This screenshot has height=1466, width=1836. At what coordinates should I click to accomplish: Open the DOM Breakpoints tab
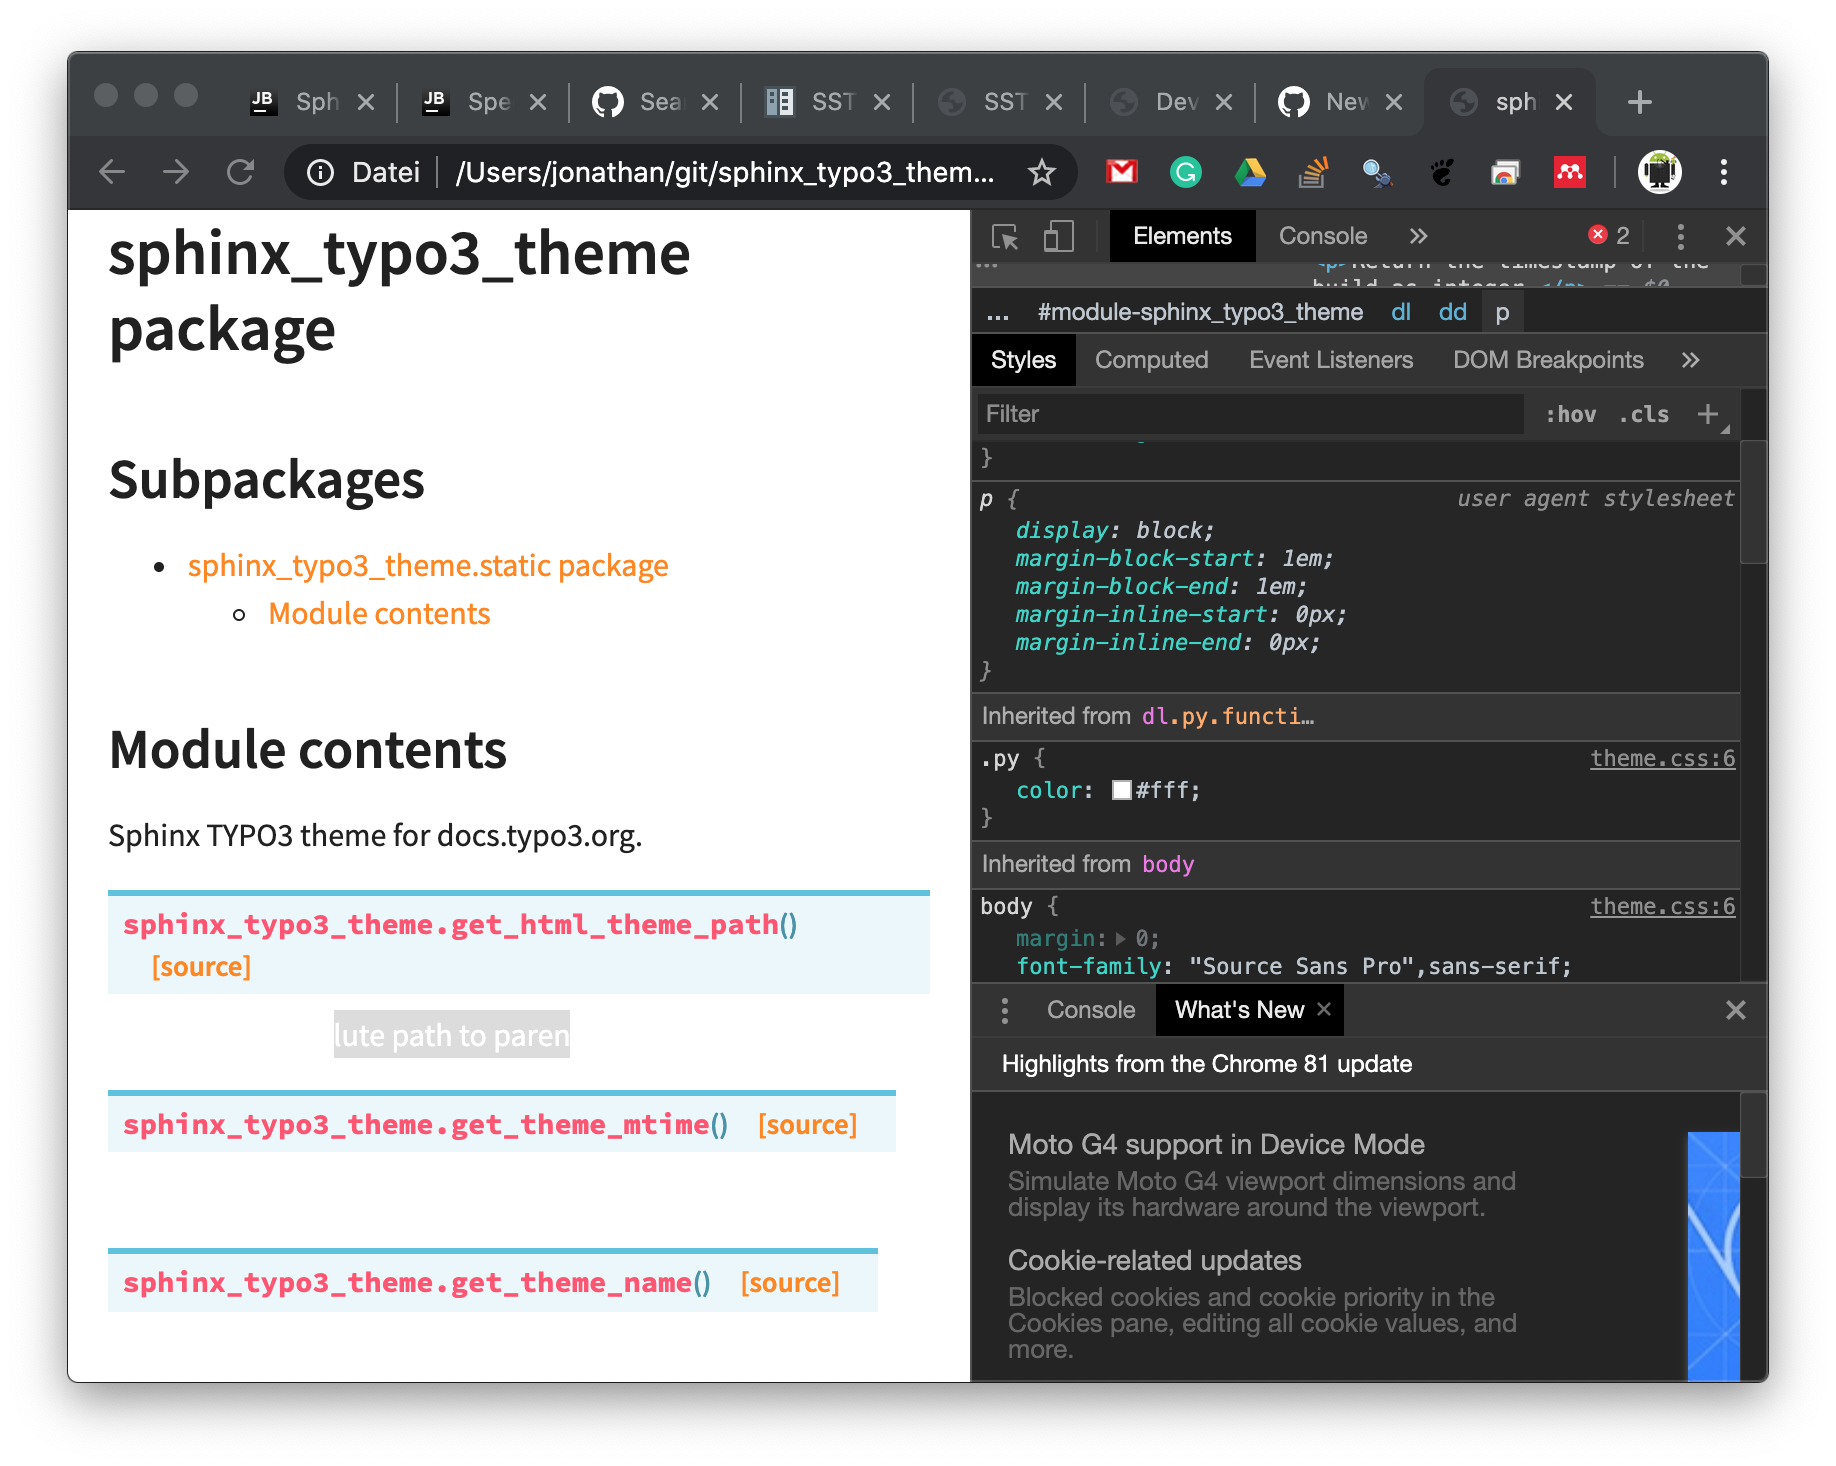[x=1547, y=360]
